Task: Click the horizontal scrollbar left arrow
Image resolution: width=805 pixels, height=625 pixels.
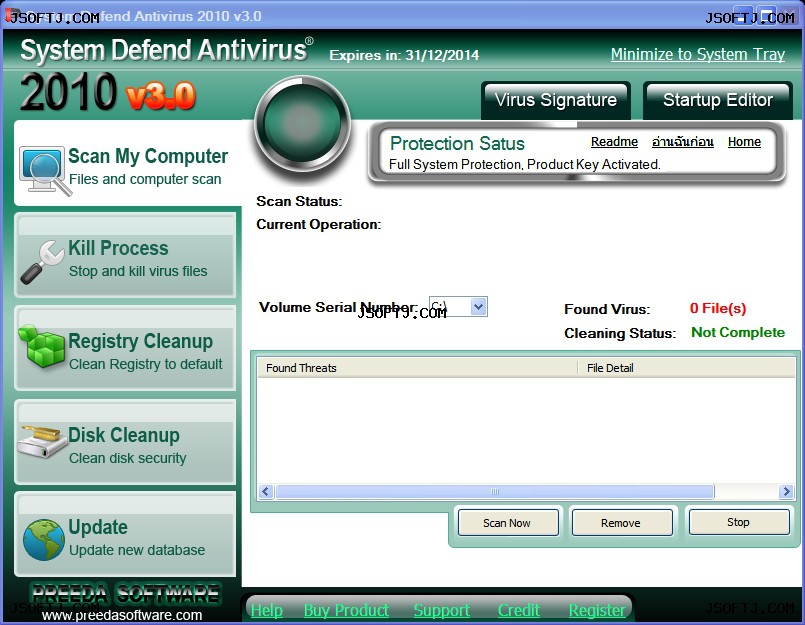Action: coord(265,491)
